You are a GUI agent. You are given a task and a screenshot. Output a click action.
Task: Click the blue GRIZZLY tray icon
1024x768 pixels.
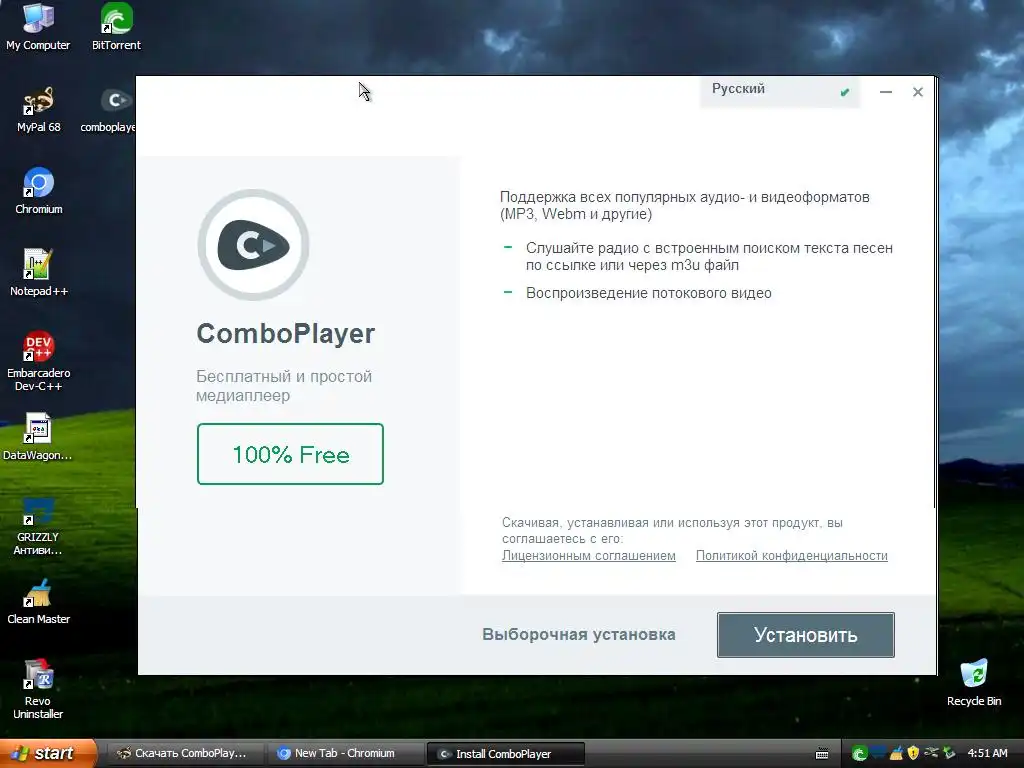pyautogui.click(x=878, y=752)
